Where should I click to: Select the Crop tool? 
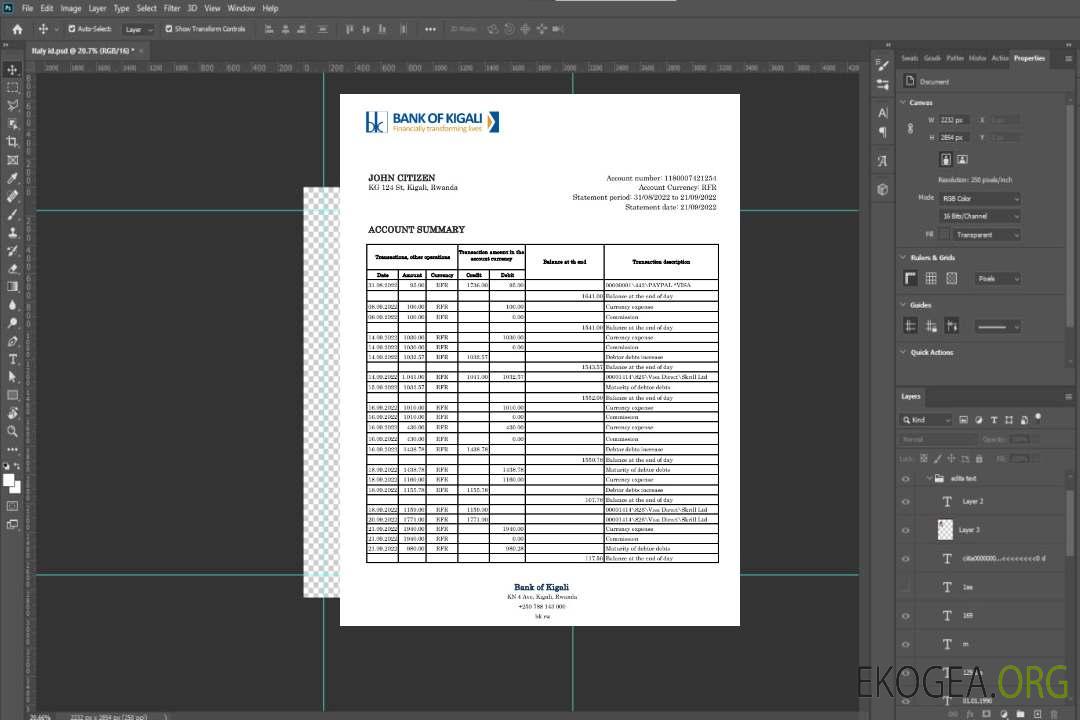click(x=13, y=142)
